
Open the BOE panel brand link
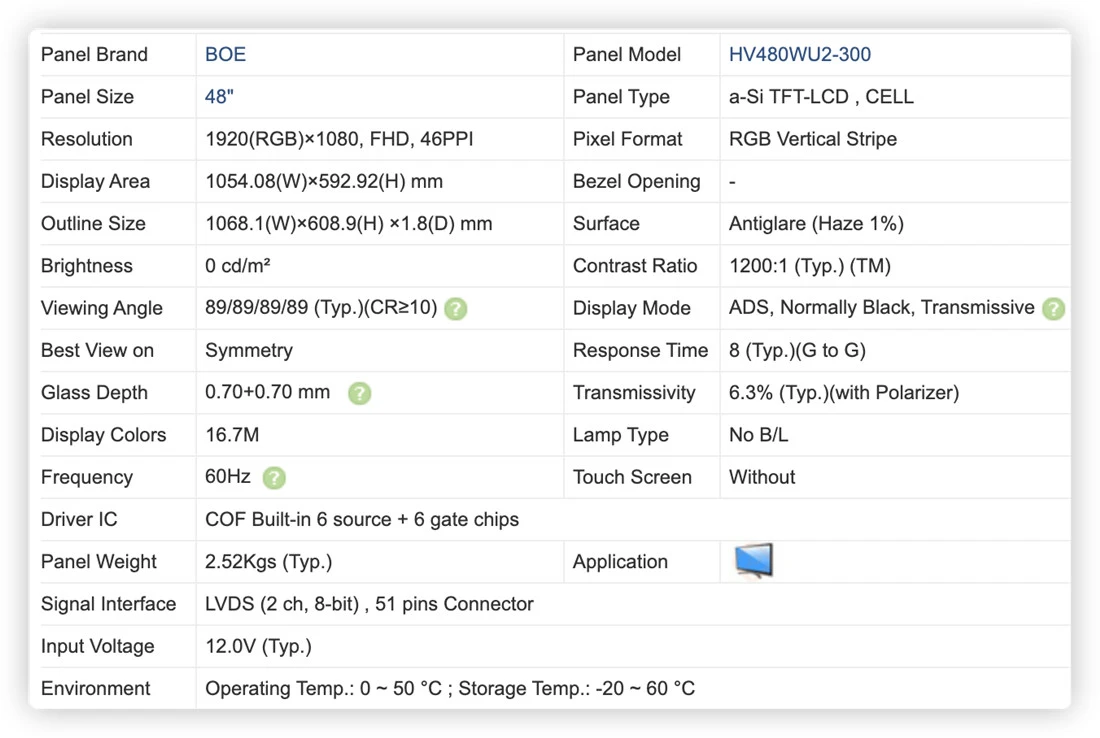coord(225,55)
